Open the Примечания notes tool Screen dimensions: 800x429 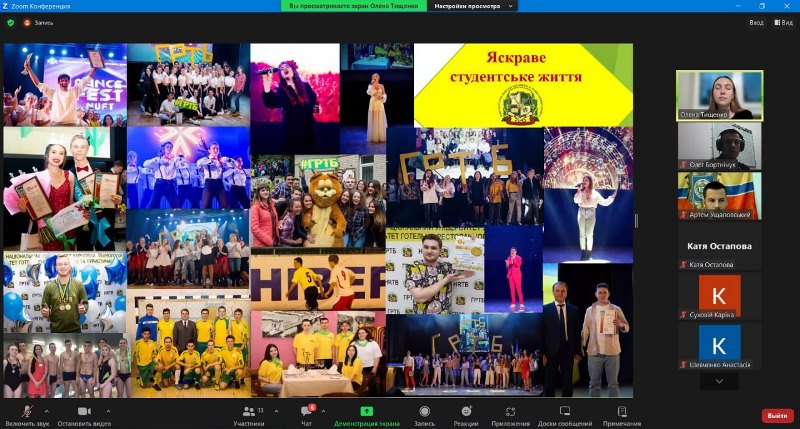(621, 413)
